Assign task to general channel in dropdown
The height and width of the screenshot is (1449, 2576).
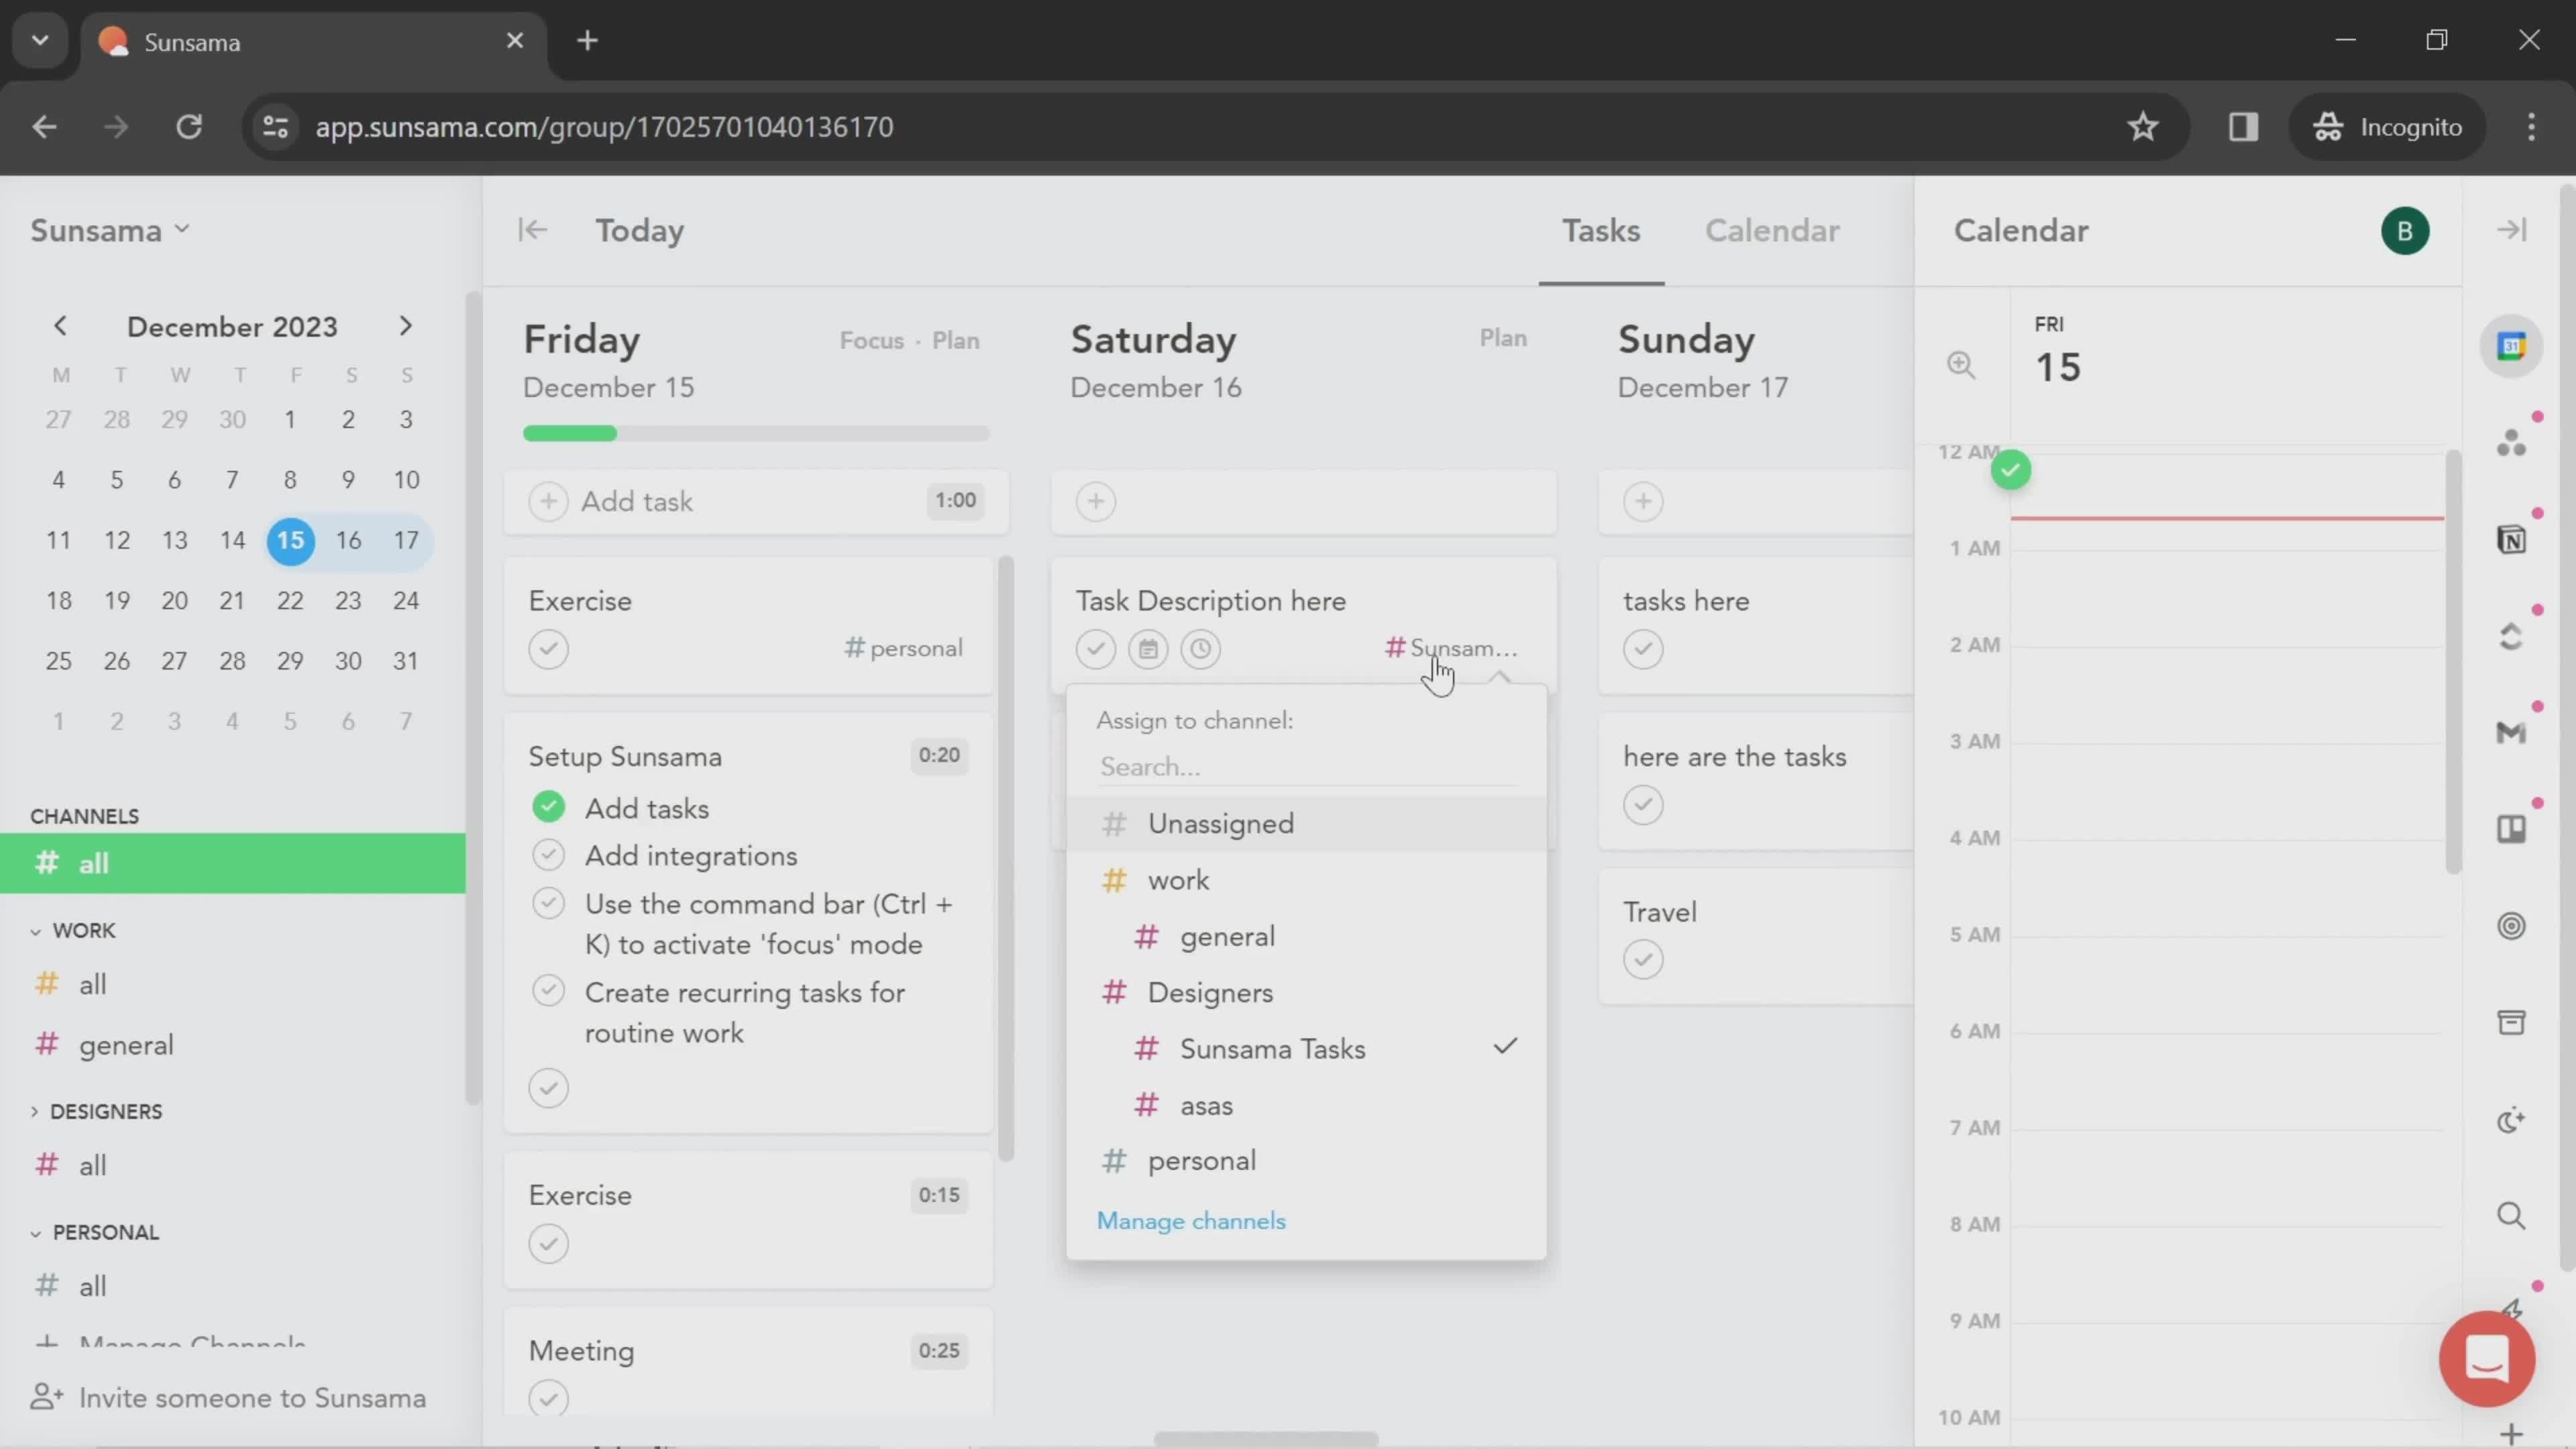(1306, 937)
